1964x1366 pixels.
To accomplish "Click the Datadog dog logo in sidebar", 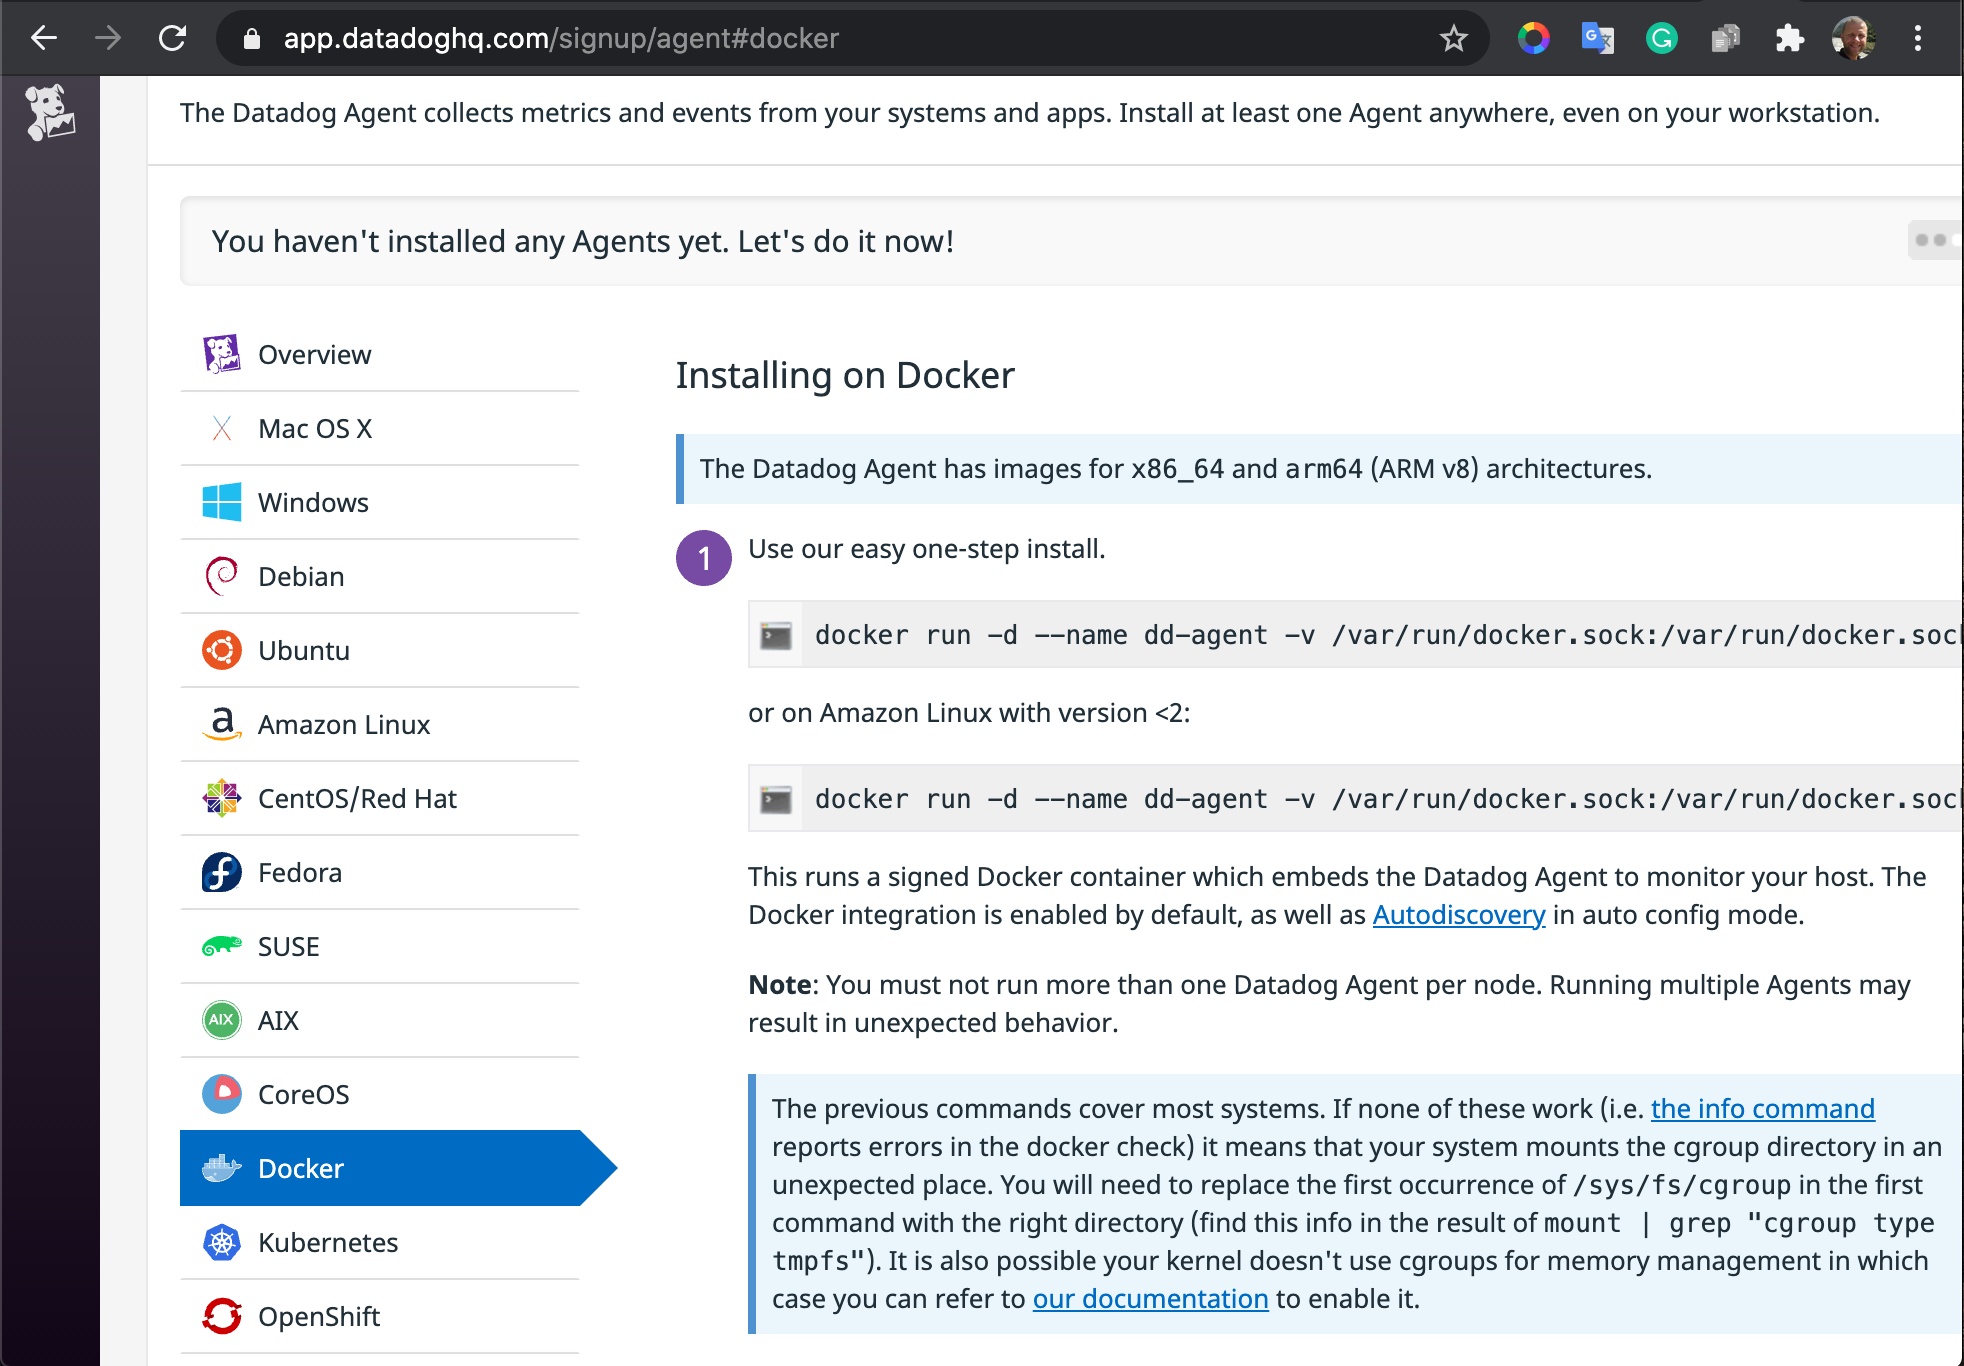I will tap(49, 112).
